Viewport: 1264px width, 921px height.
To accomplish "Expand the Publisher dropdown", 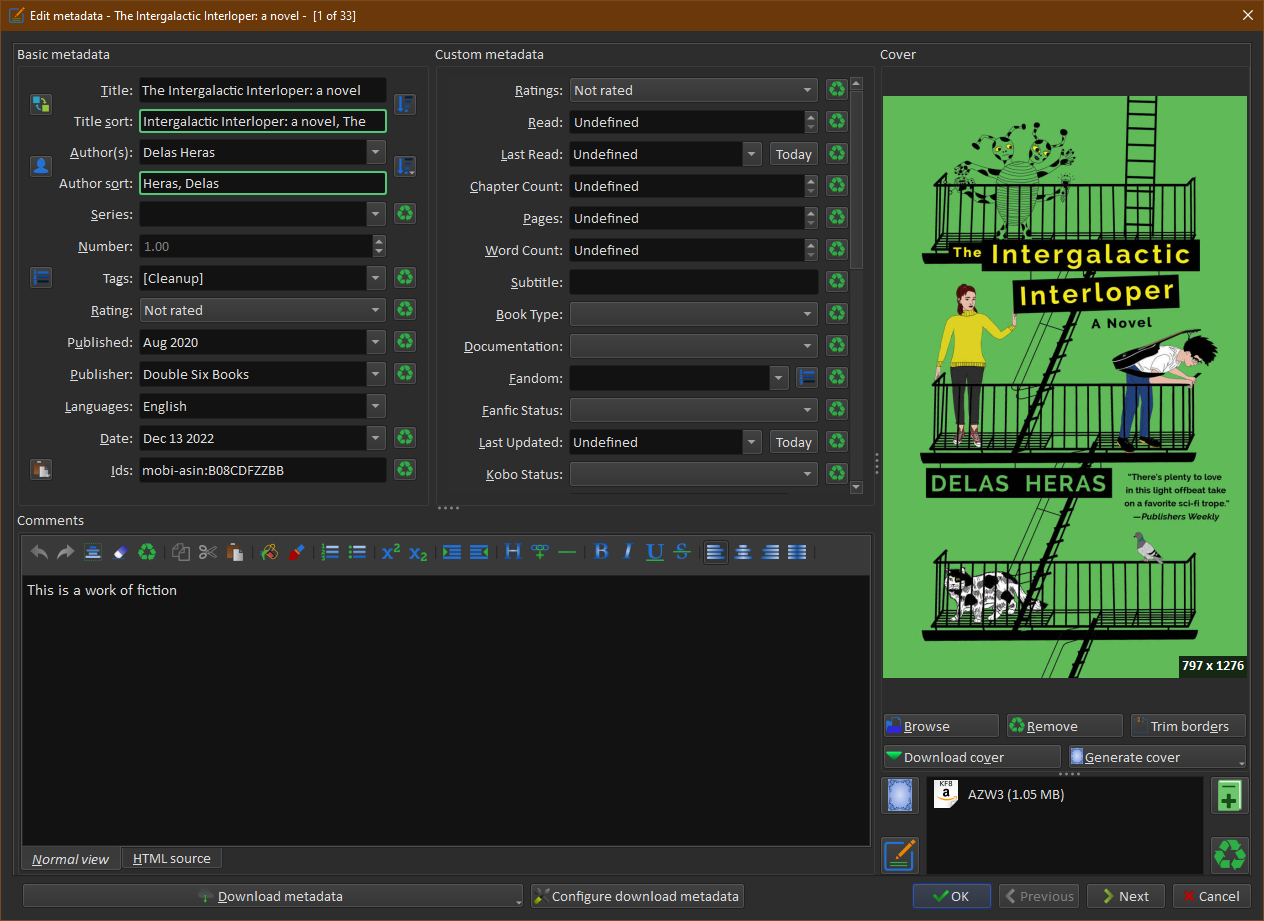I will coord(376,374).
